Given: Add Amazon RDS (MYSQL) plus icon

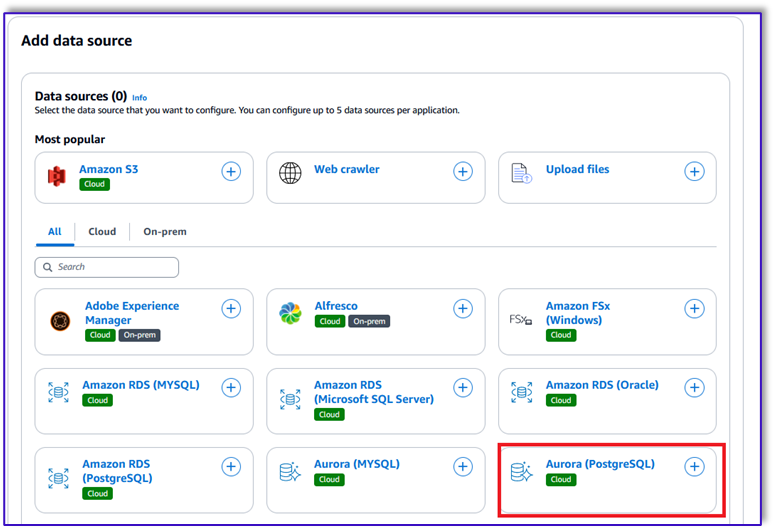Looking at the screenshot, I should click(231, 387).
